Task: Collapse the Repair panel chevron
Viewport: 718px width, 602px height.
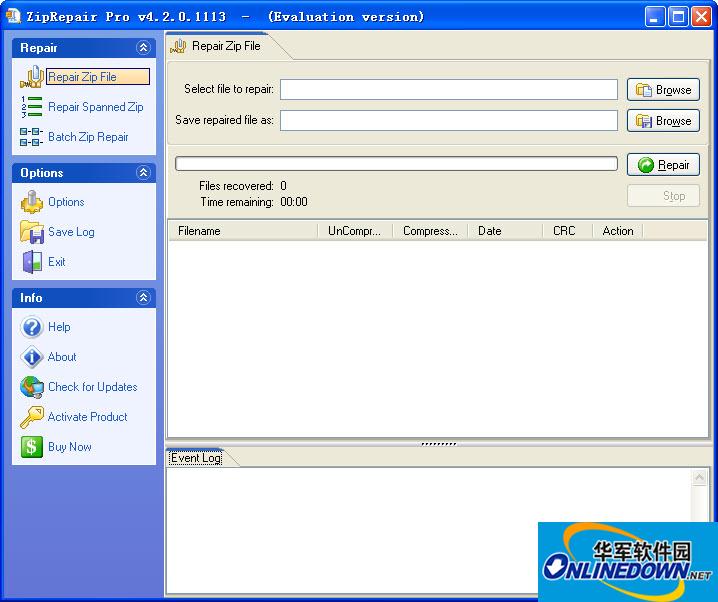Action: point(143,48)
